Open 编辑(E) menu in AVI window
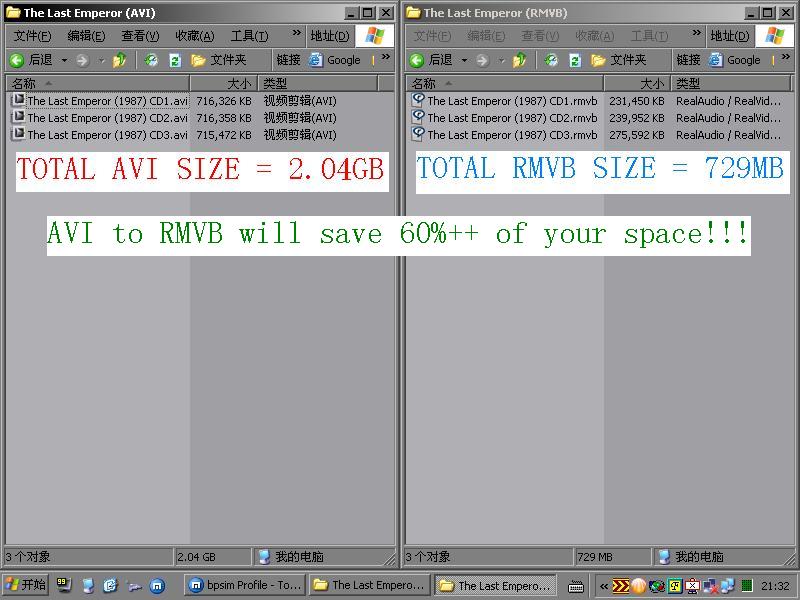Image resolution: width=800 pixels, height=600 pixels. point(86,36)
